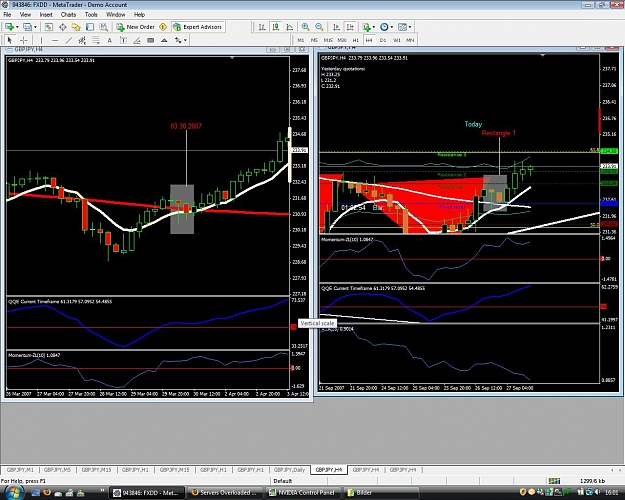Open the Charts menu
Viewport: 625px width, 500px height.
68,14
